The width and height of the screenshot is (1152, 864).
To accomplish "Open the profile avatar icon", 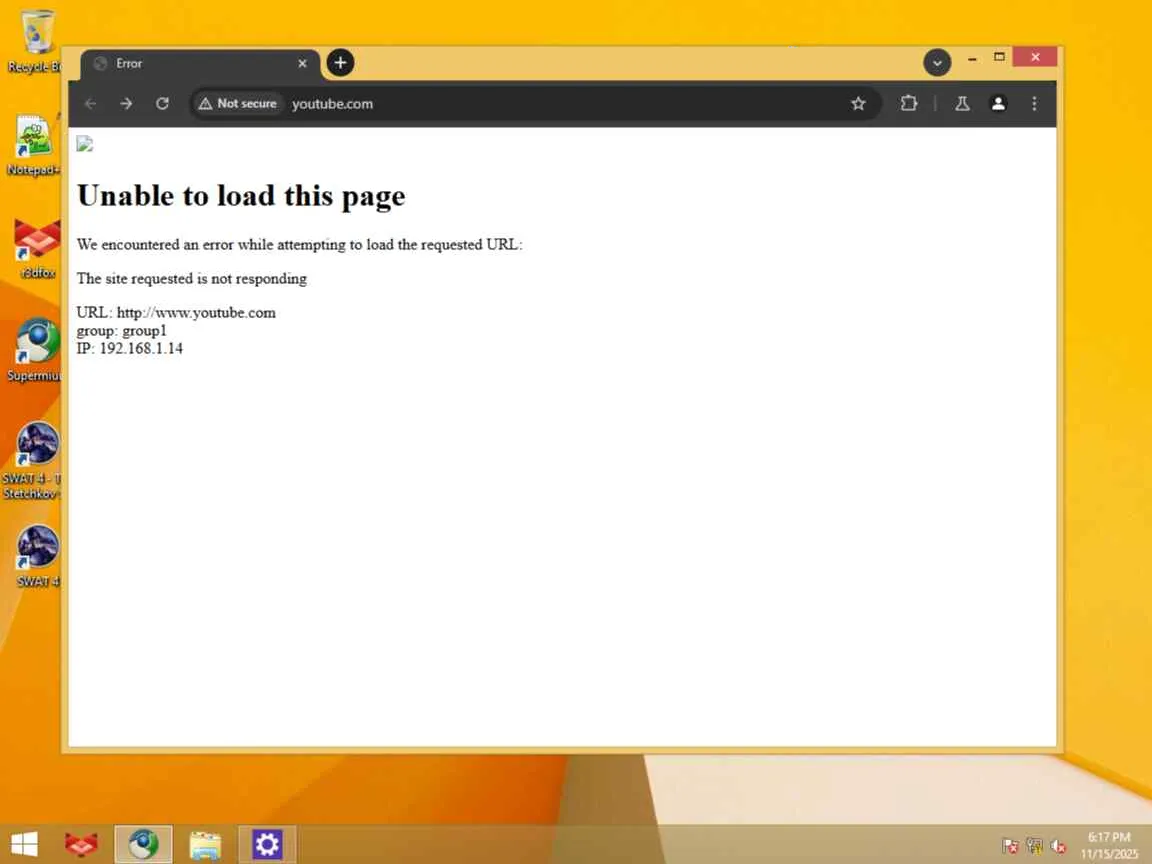I will (998, 104).
